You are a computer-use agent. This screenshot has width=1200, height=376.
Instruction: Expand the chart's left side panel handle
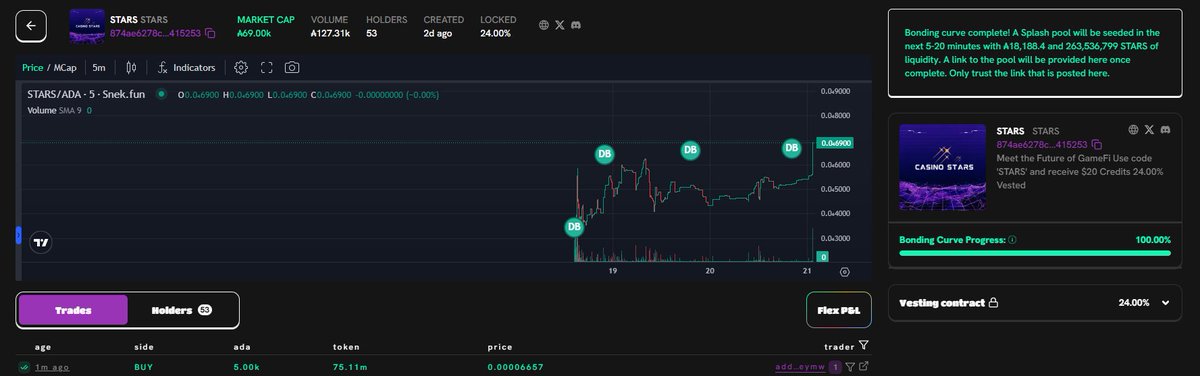18,236
